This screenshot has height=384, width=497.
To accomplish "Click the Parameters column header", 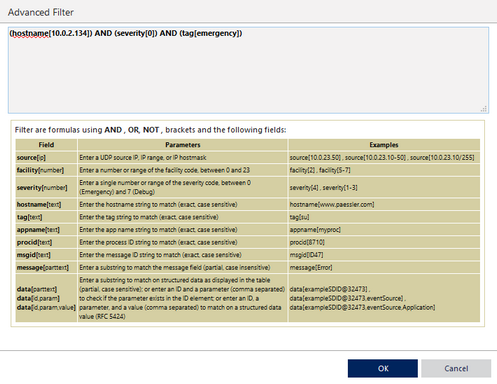I will pos(183,145).
